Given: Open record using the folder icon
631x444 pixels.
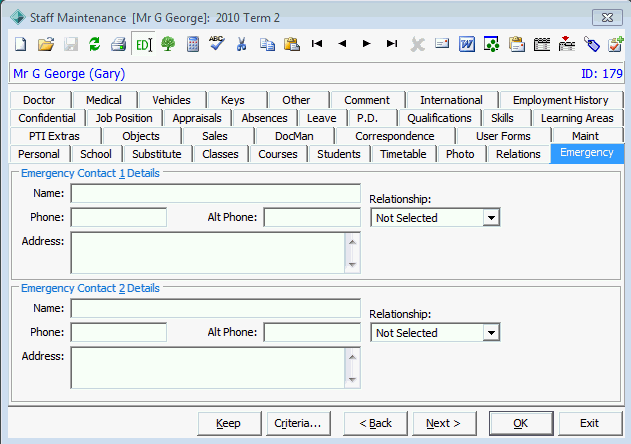Looking at the screenshot, I should click(x=46, y=43).
